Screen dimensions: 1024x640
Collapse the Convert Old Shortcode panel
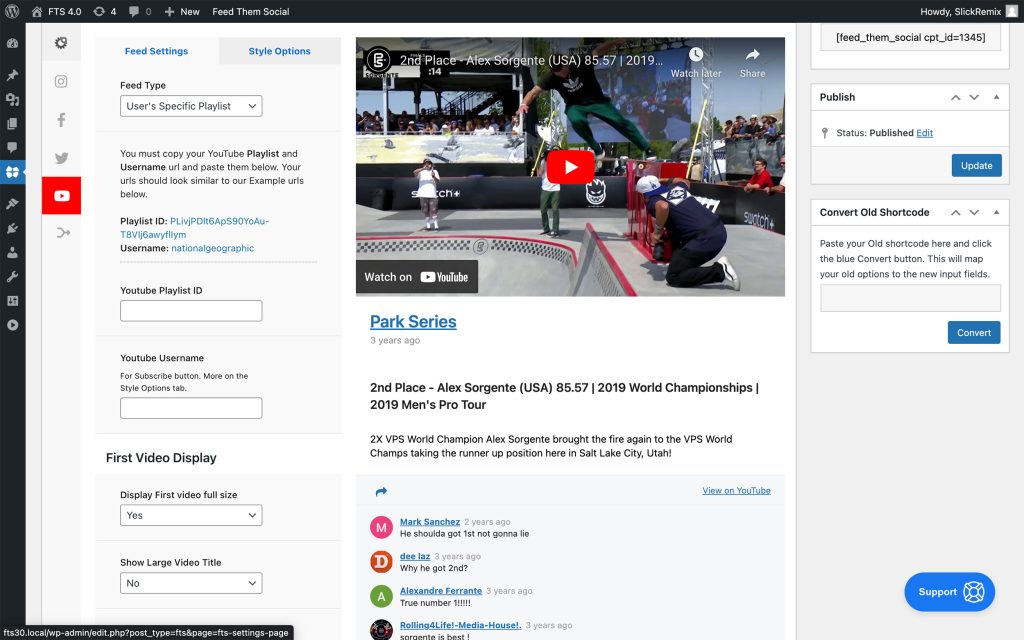997,212
